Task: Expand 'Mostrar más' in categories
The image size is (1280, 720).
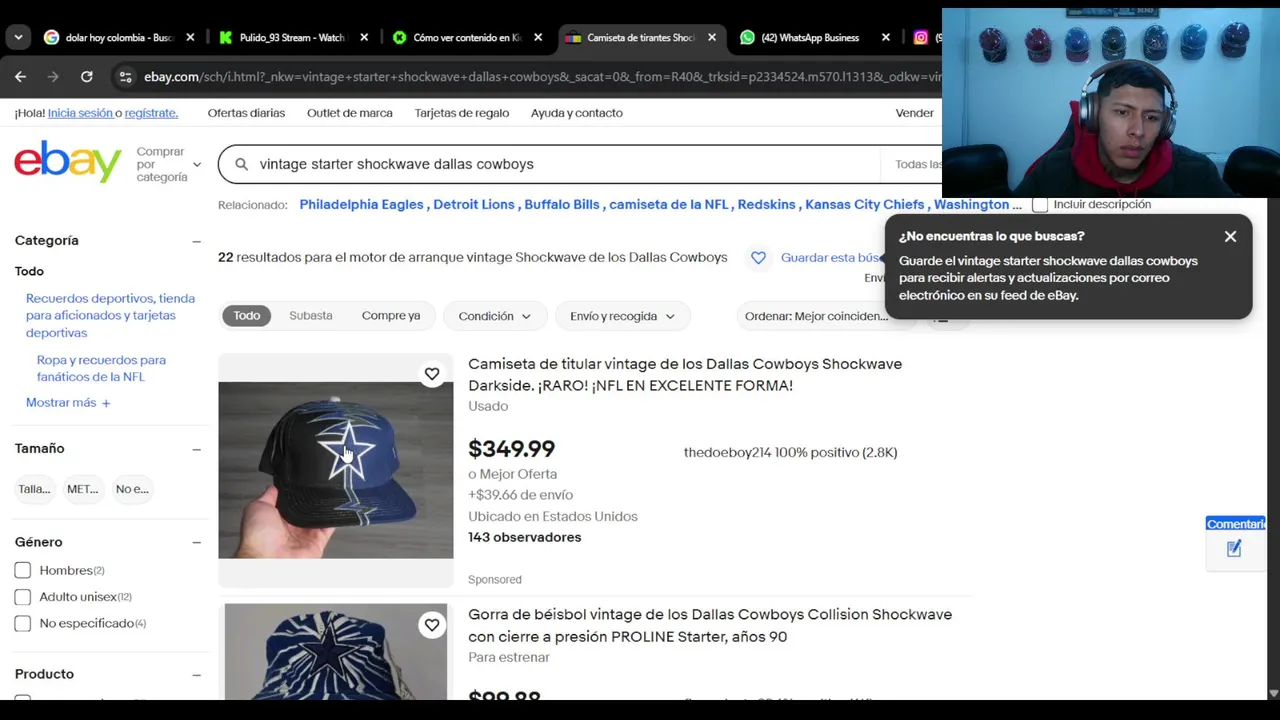Action: tap(68, 403)
